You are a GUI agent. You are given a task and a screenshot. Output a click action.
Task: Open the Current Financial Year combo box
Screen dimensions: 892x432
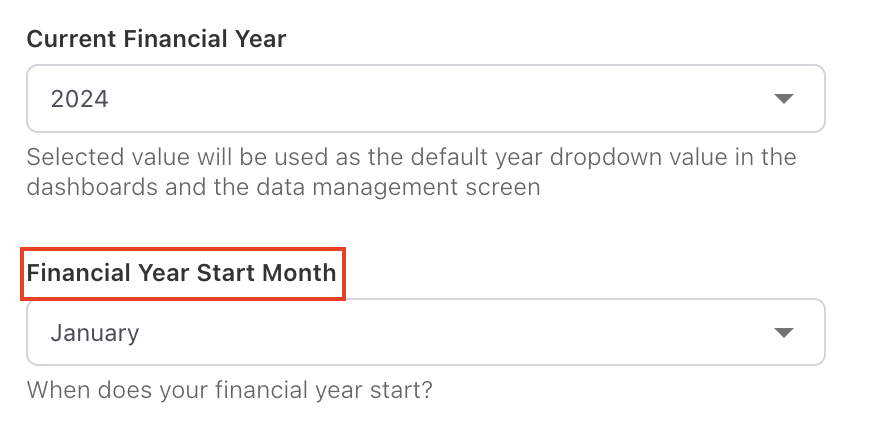(425, 99)
